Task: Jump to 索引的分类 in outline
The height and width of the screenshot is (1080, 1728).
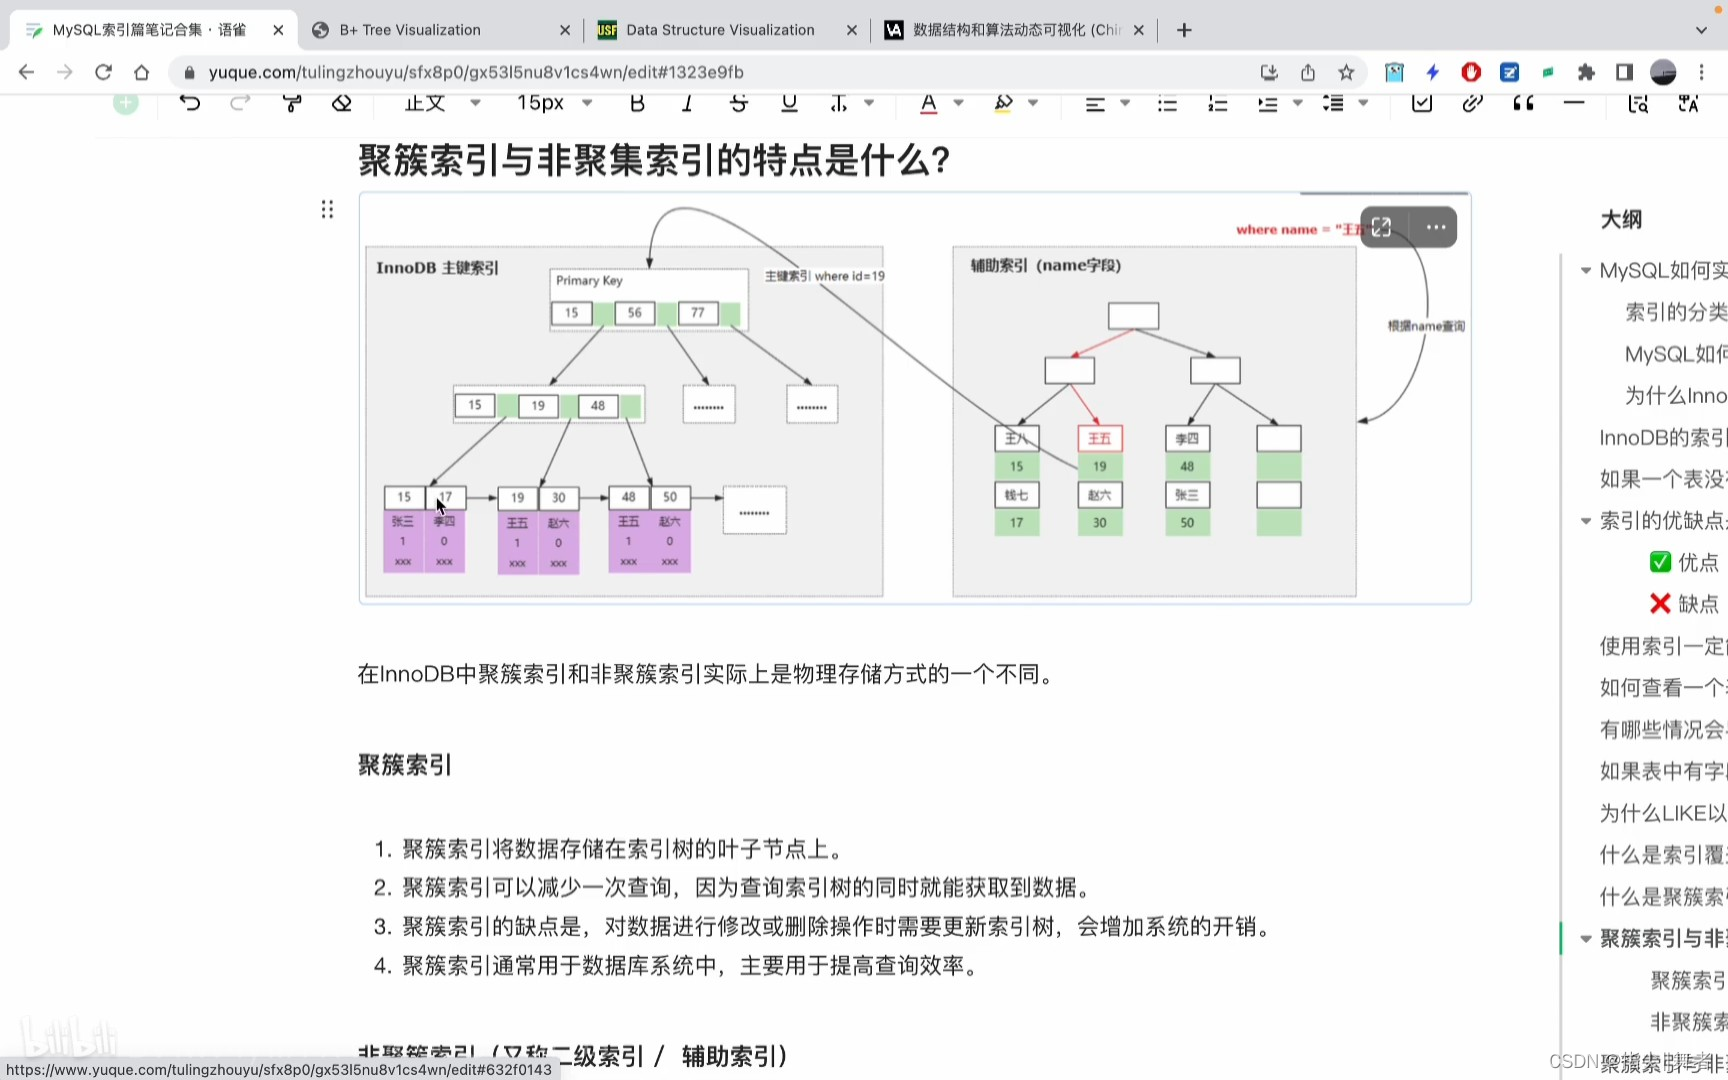Action: pos(1676,312)
